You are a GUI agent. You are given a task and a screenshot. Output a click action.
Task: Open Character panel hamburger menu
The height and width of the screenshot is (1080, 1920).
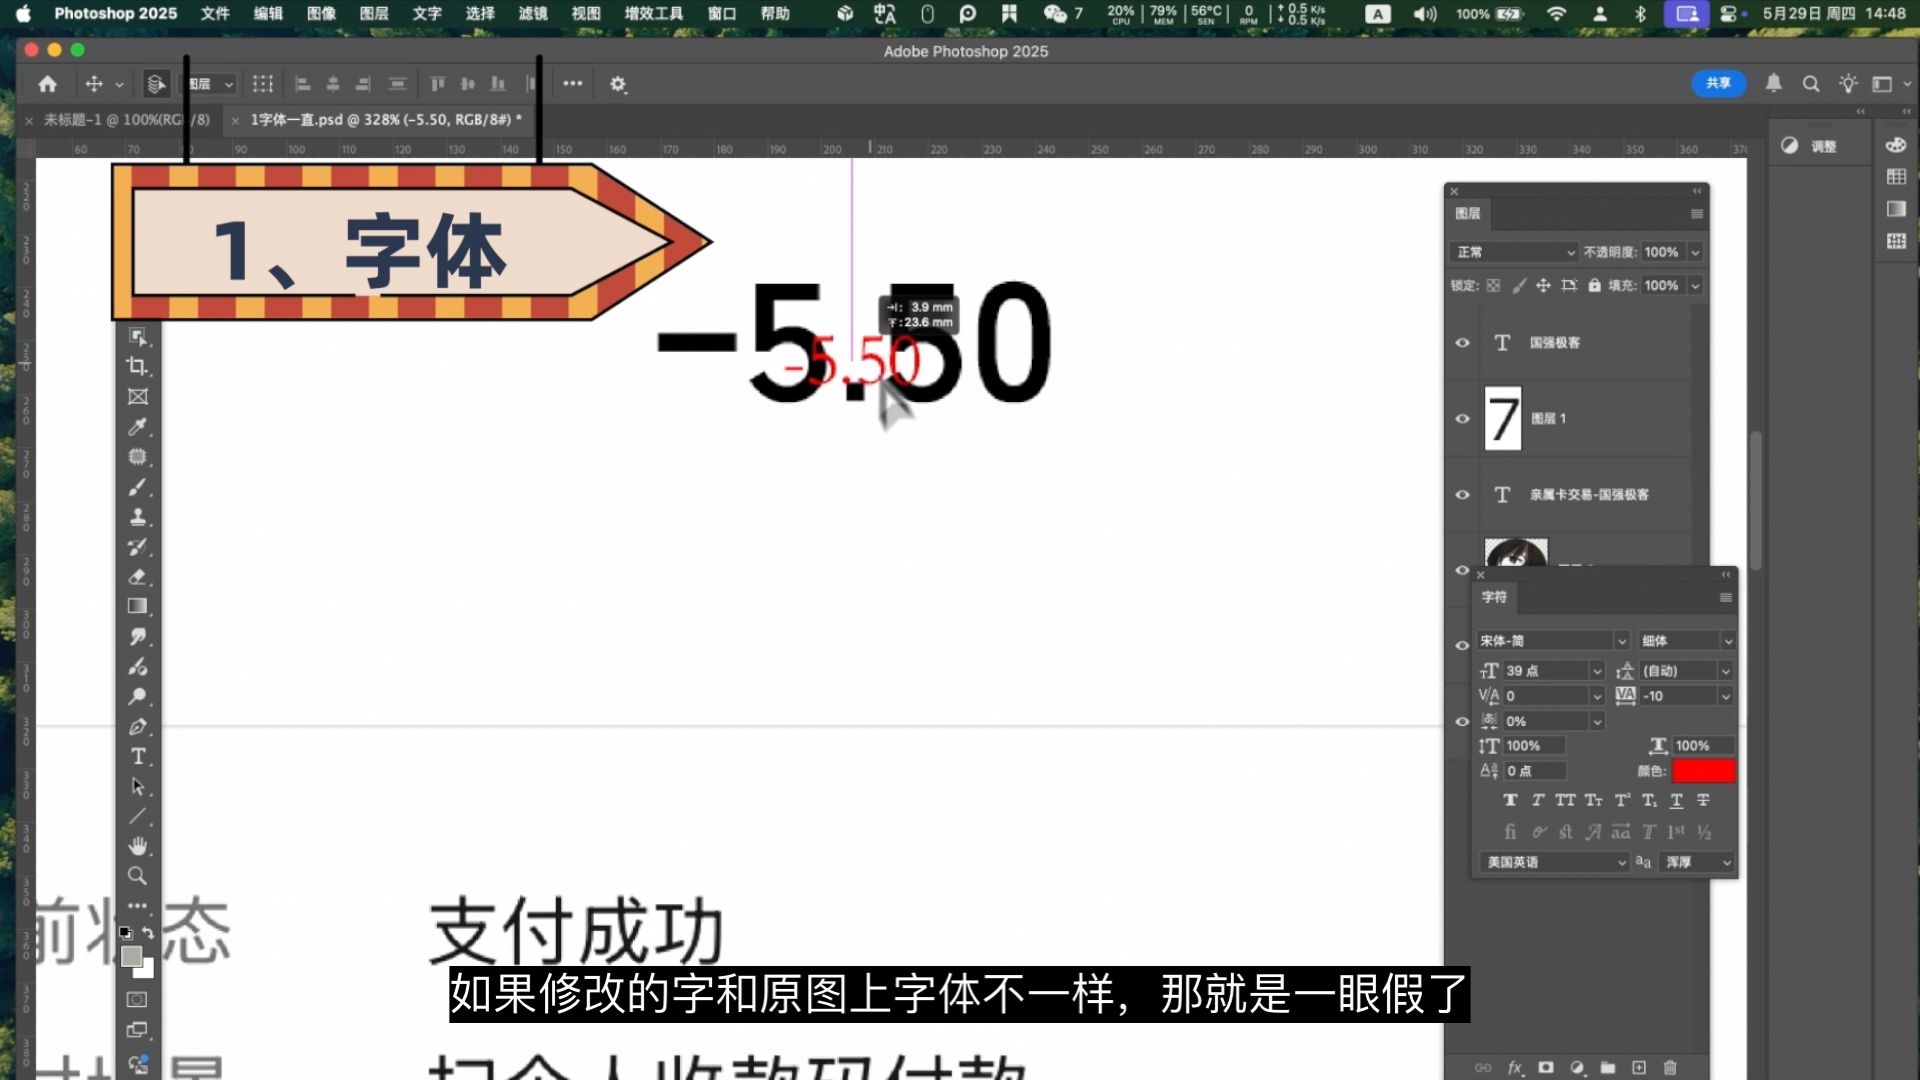point(1725,598)
